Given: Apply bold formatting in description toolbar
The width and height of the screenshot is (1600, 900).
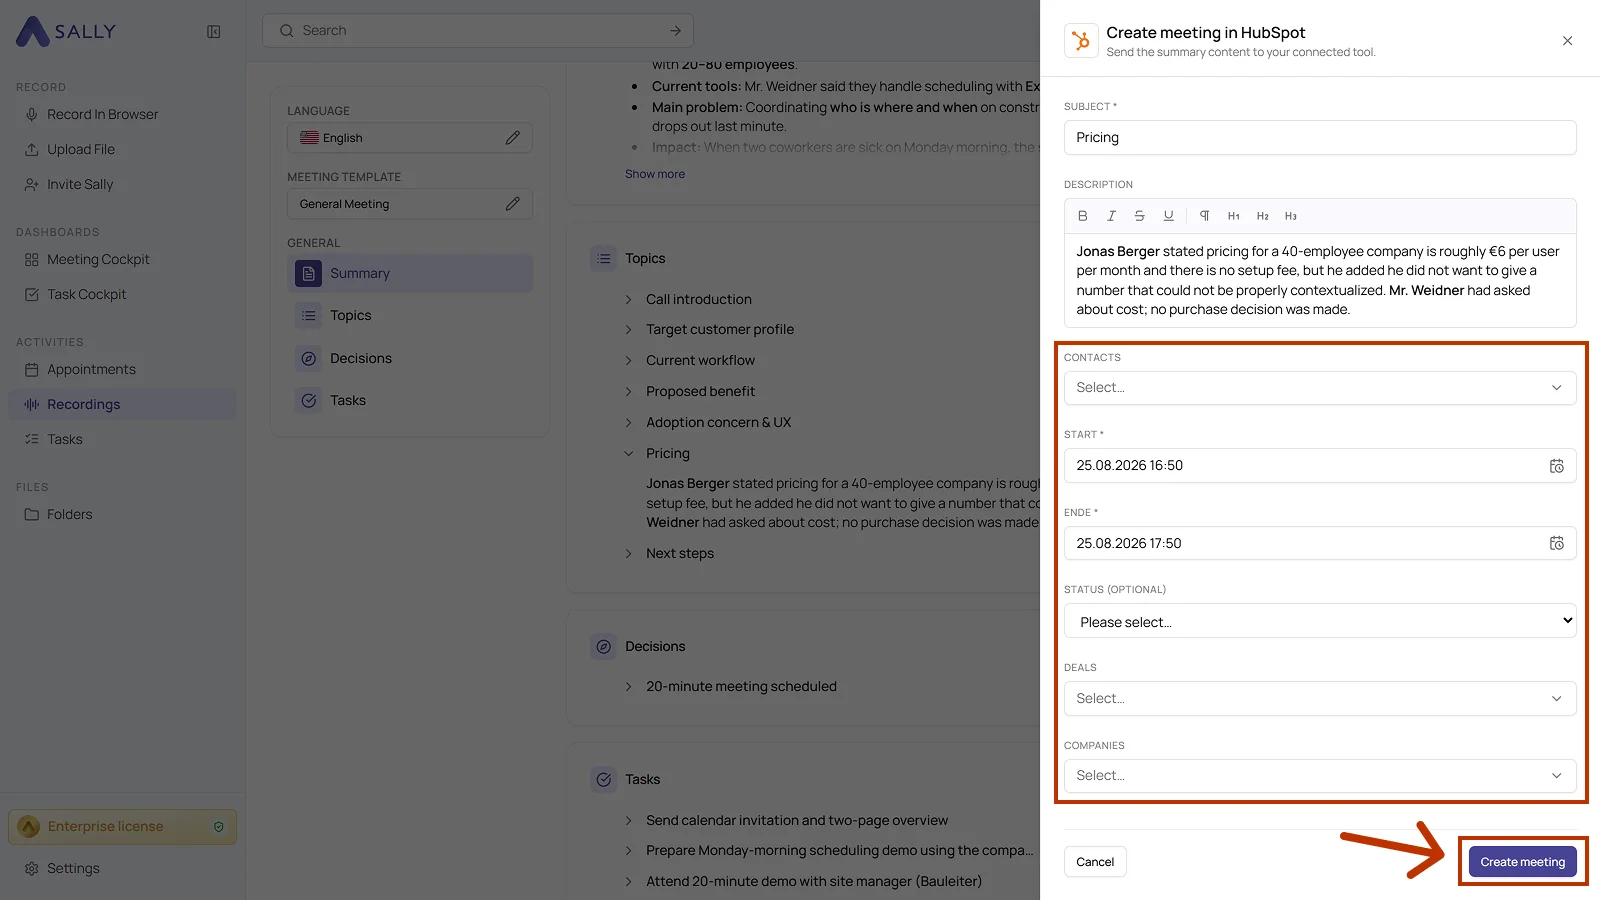Looking at the screenshot, I should tap(1082, 216).
